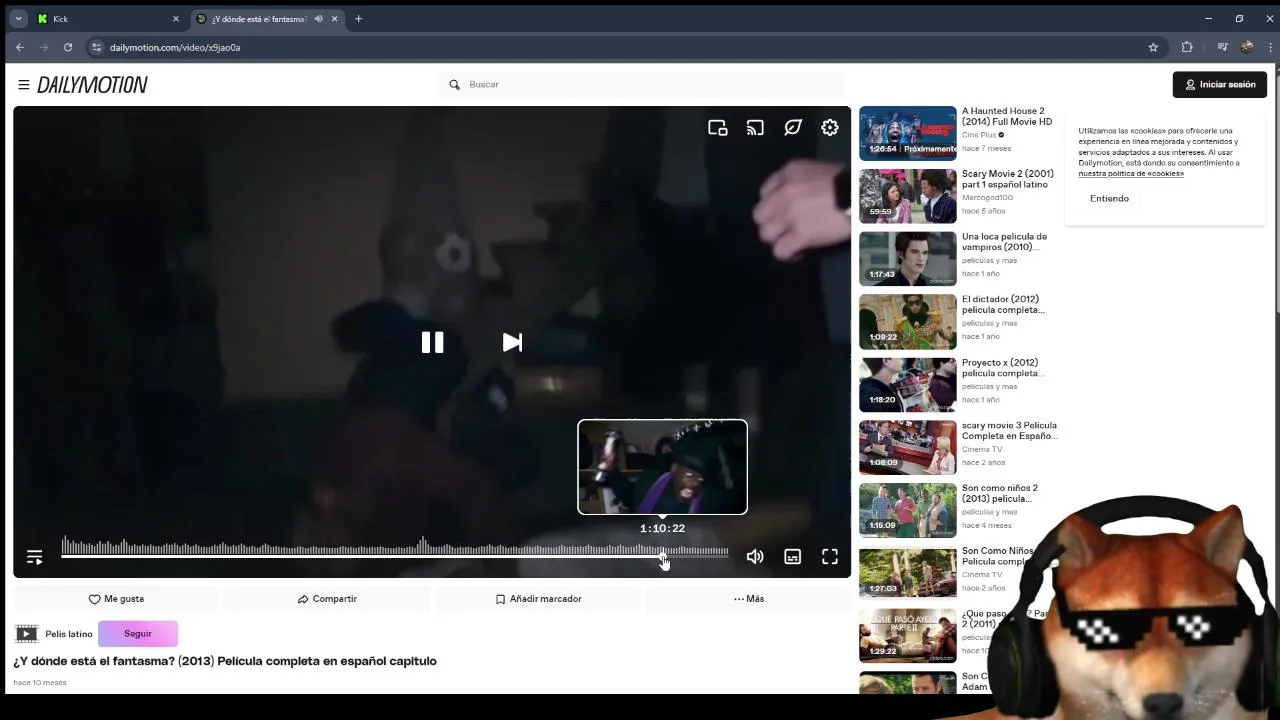Reload the page with the refresh icon
Image resolution: width=1280 pixels, height=720 pixels.
point(68,47)
